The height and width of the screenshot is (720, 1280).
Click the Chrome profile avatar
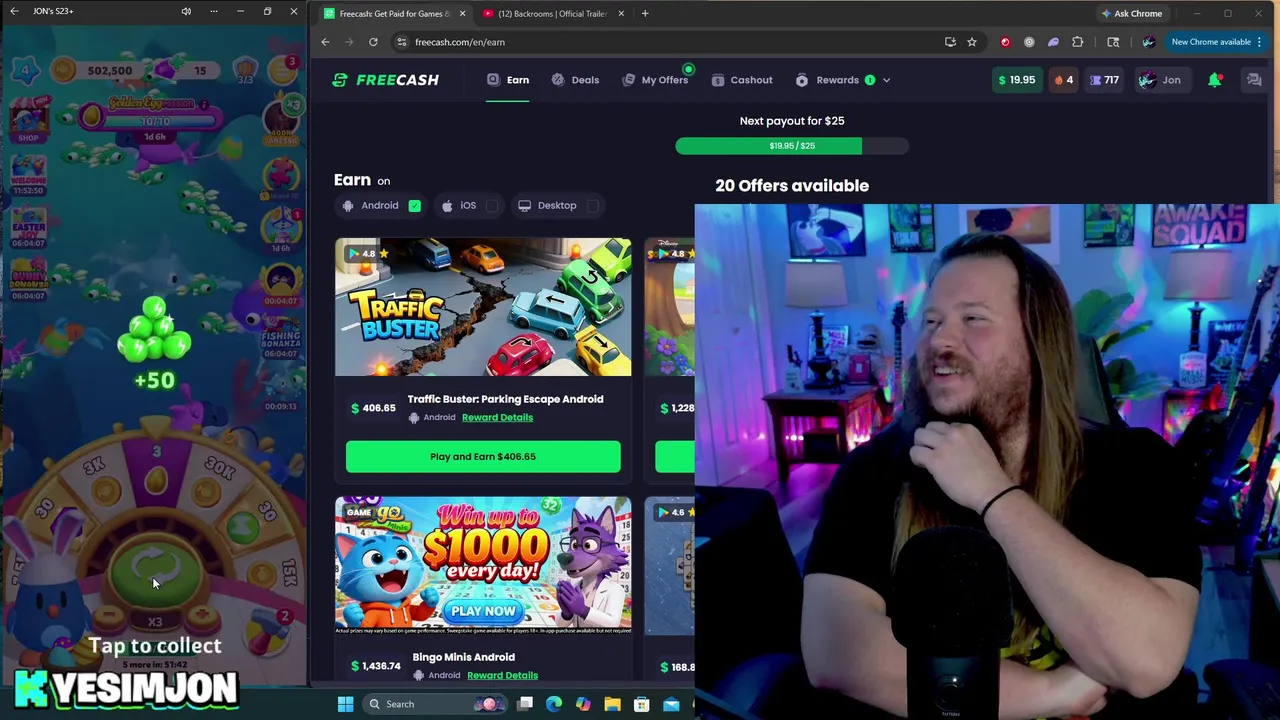coord(1148,42)
